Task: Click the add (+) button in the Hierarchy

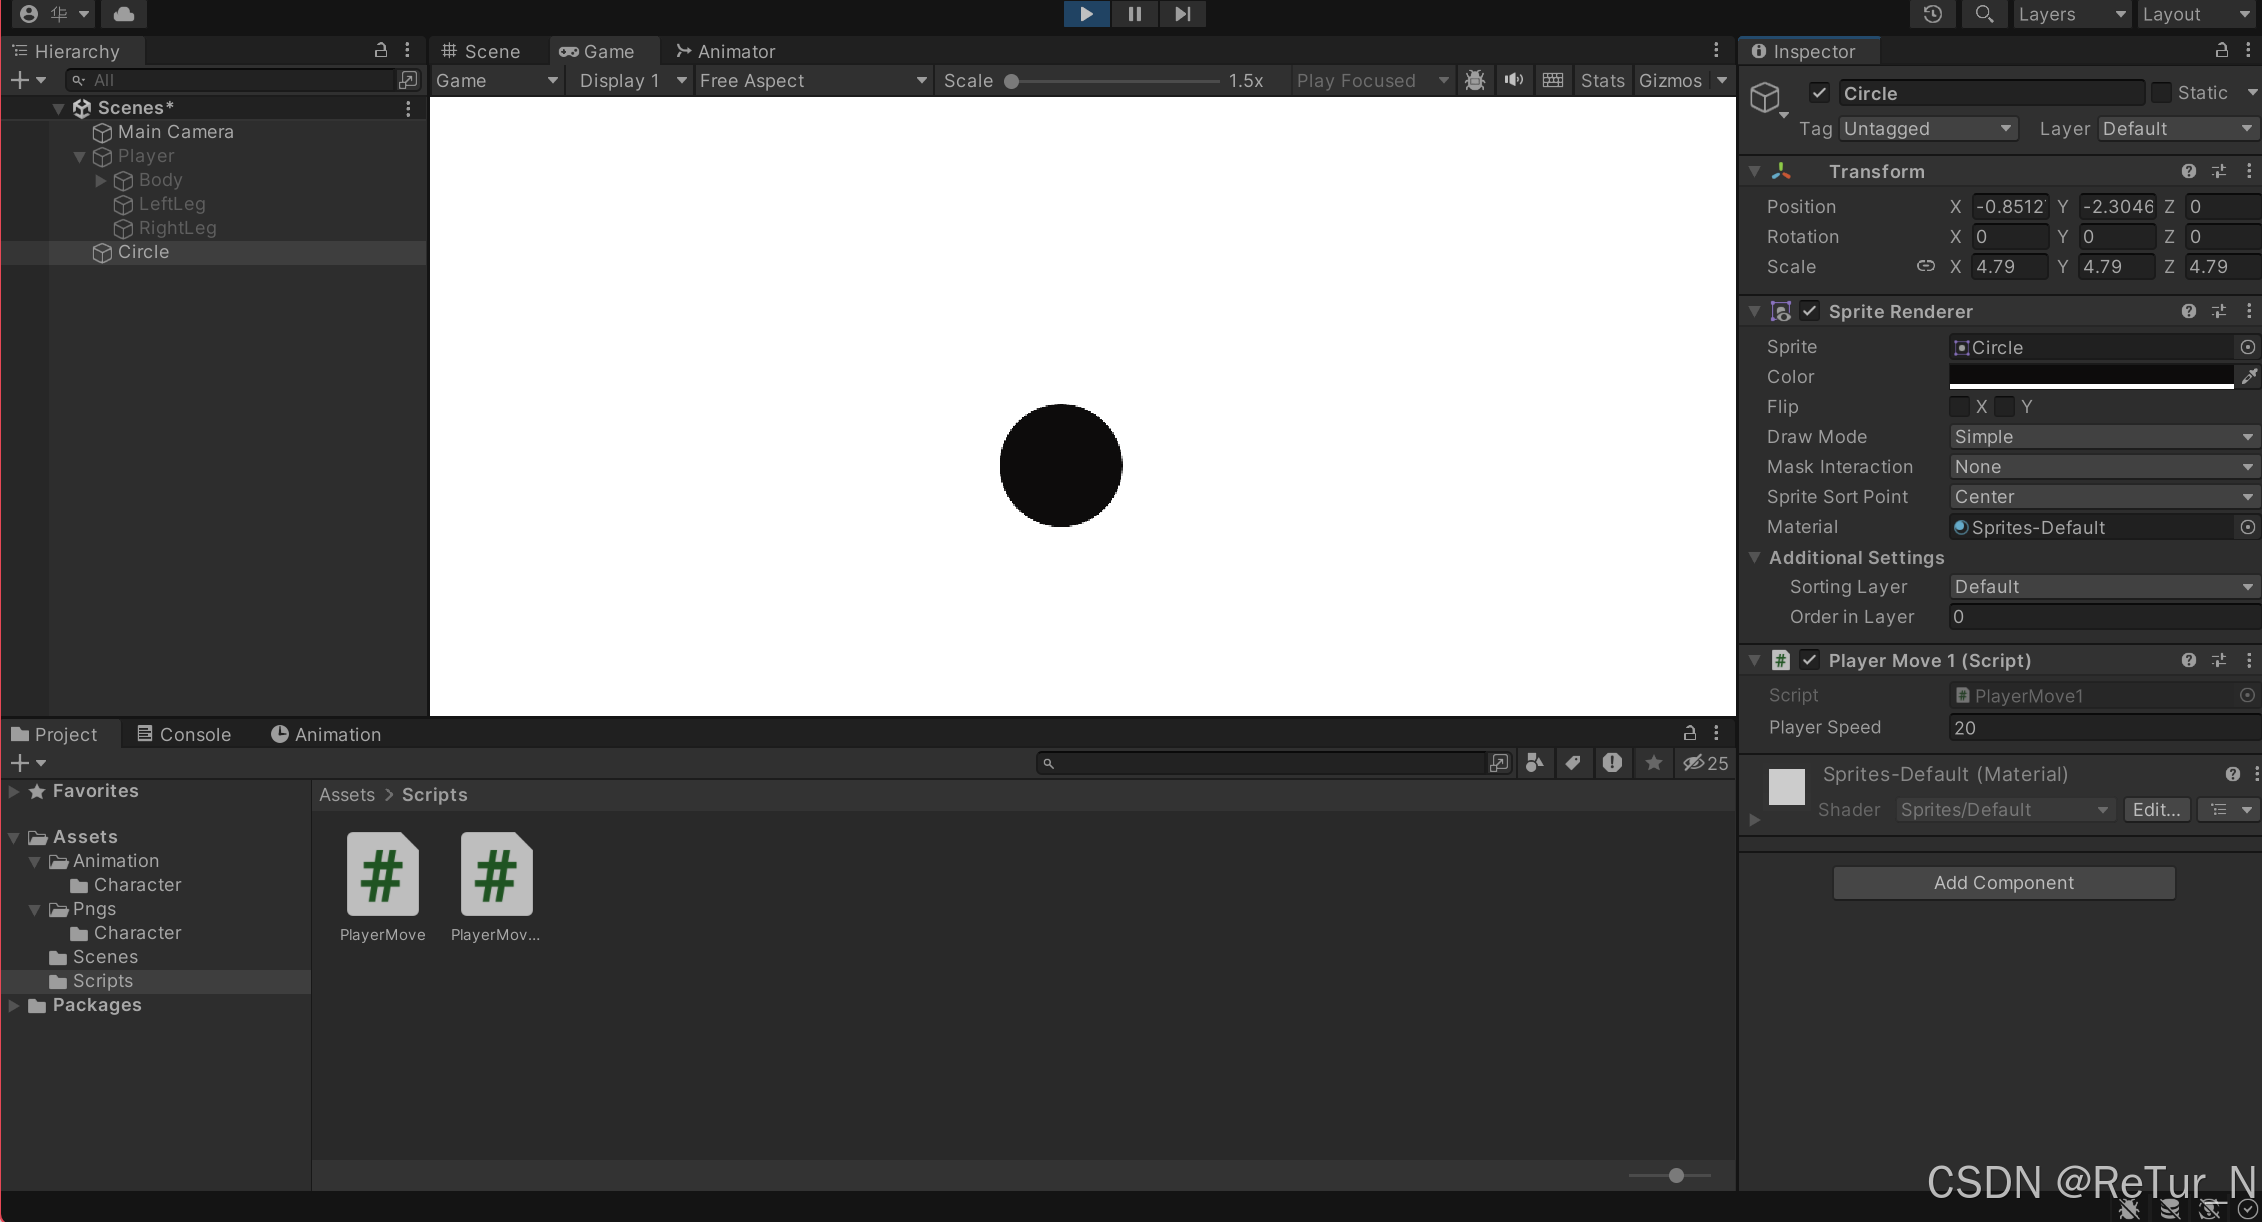Action: (x=18, y=80)
